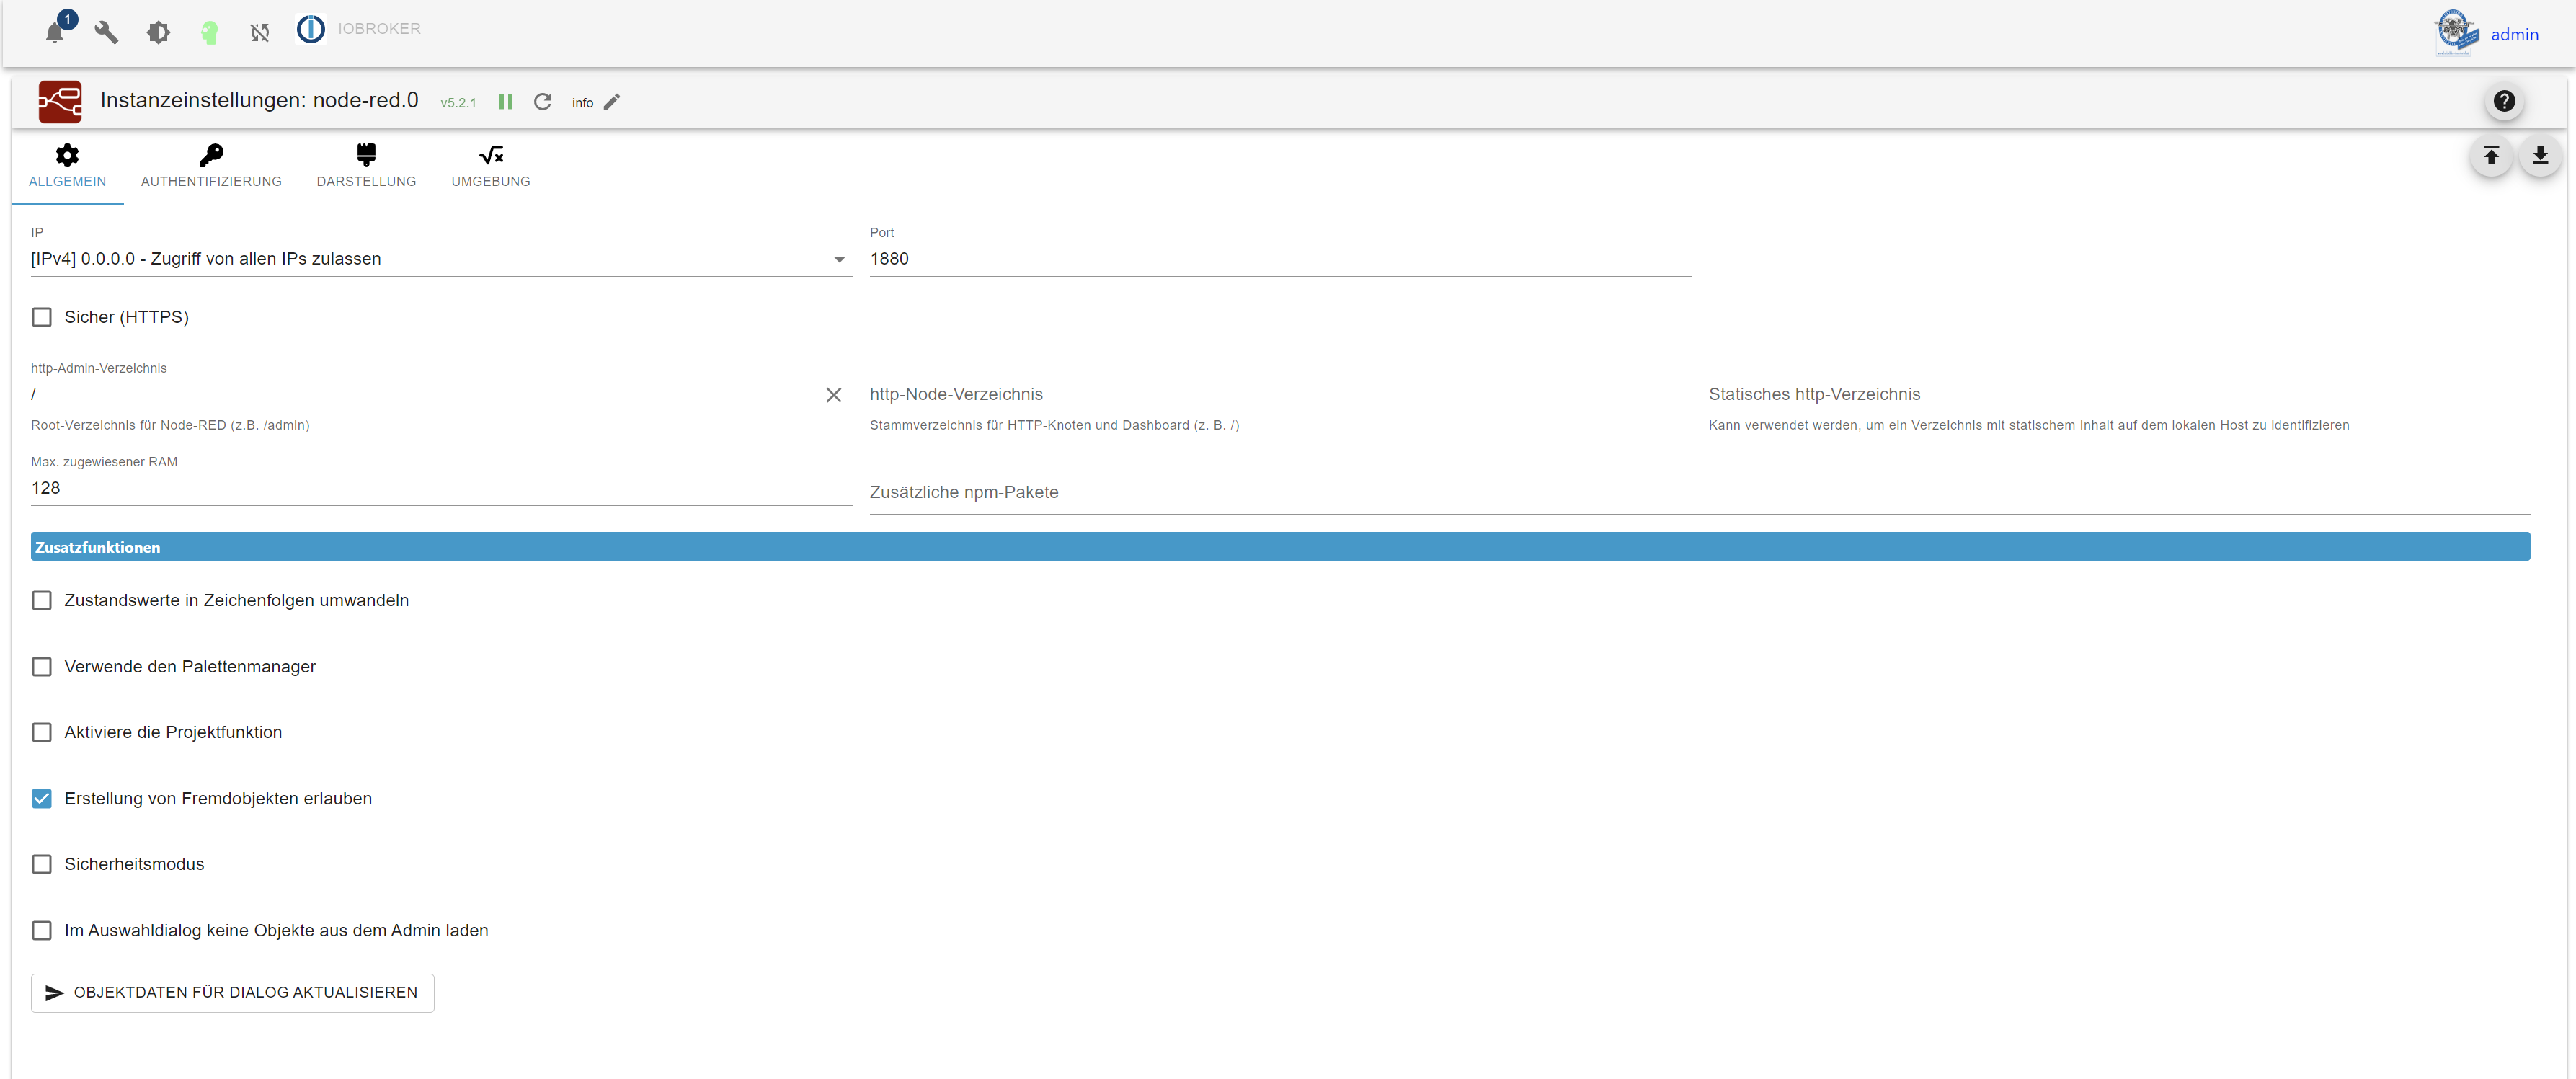Enable Verwende den Palettenmanager checkbox

coord(42,666)
